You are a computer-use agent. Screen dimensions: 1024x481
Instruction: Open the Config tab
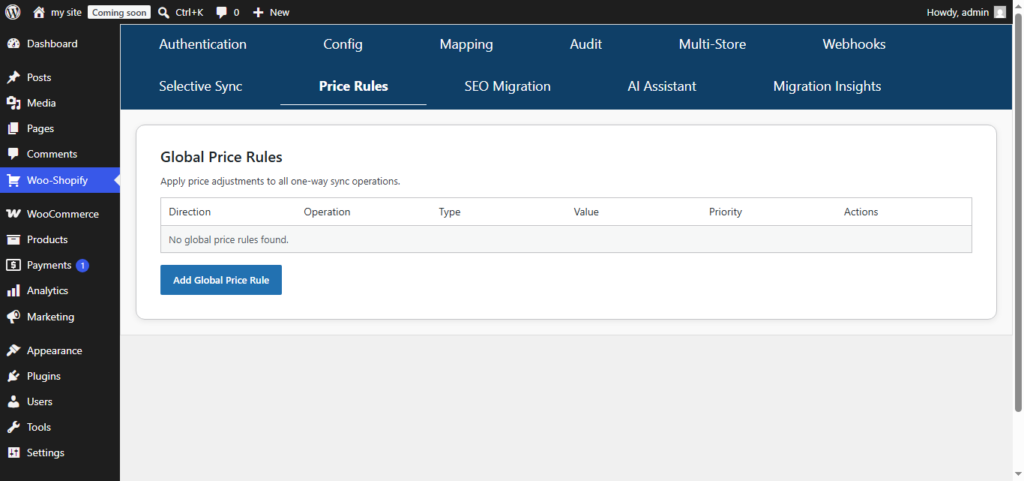(x=343, y=44)
